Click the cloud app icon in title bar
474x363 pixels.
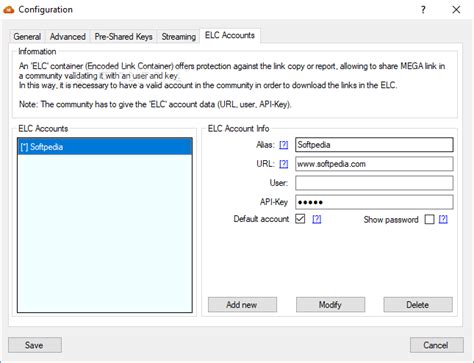click(x=9, y=10)
